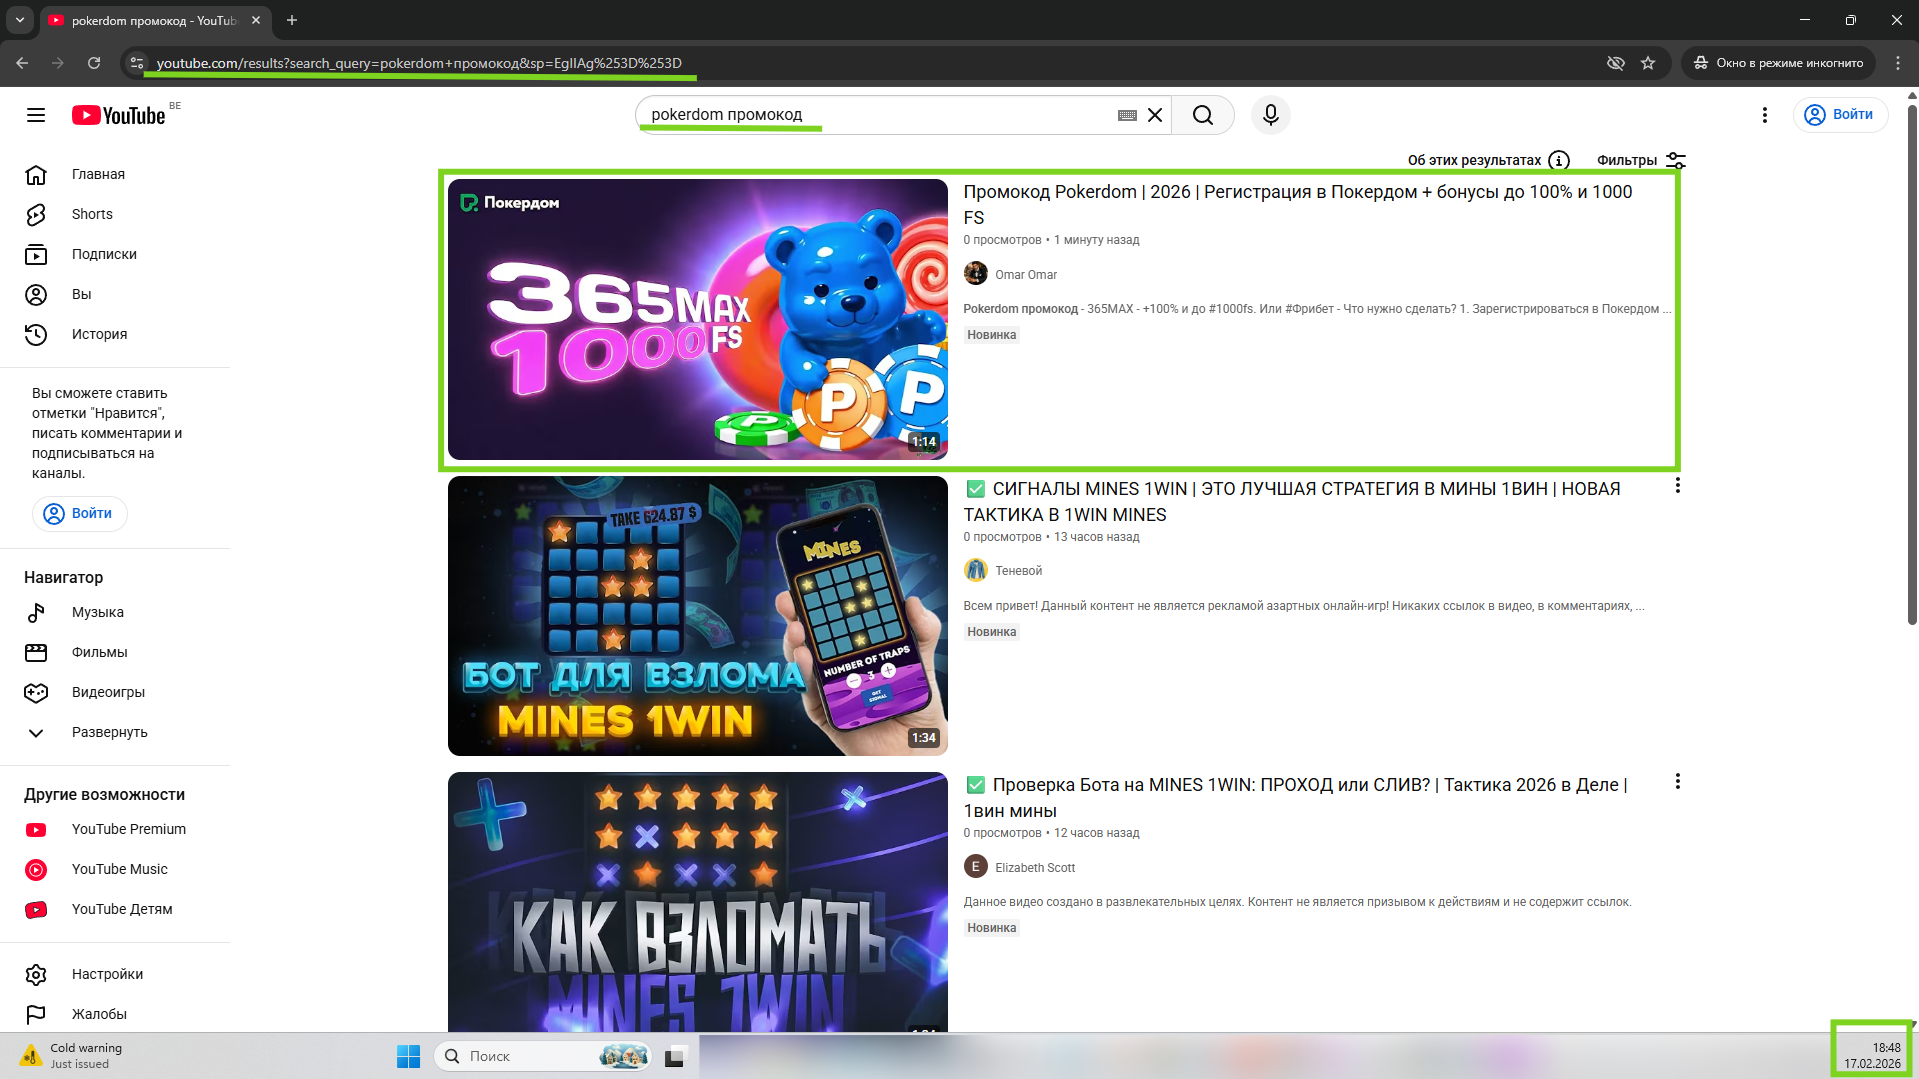Open the КАК ВЗЛОМАТЬ MINES 1WIN thumbnail
The image size is (1919, 1079).
pos(697,902)
